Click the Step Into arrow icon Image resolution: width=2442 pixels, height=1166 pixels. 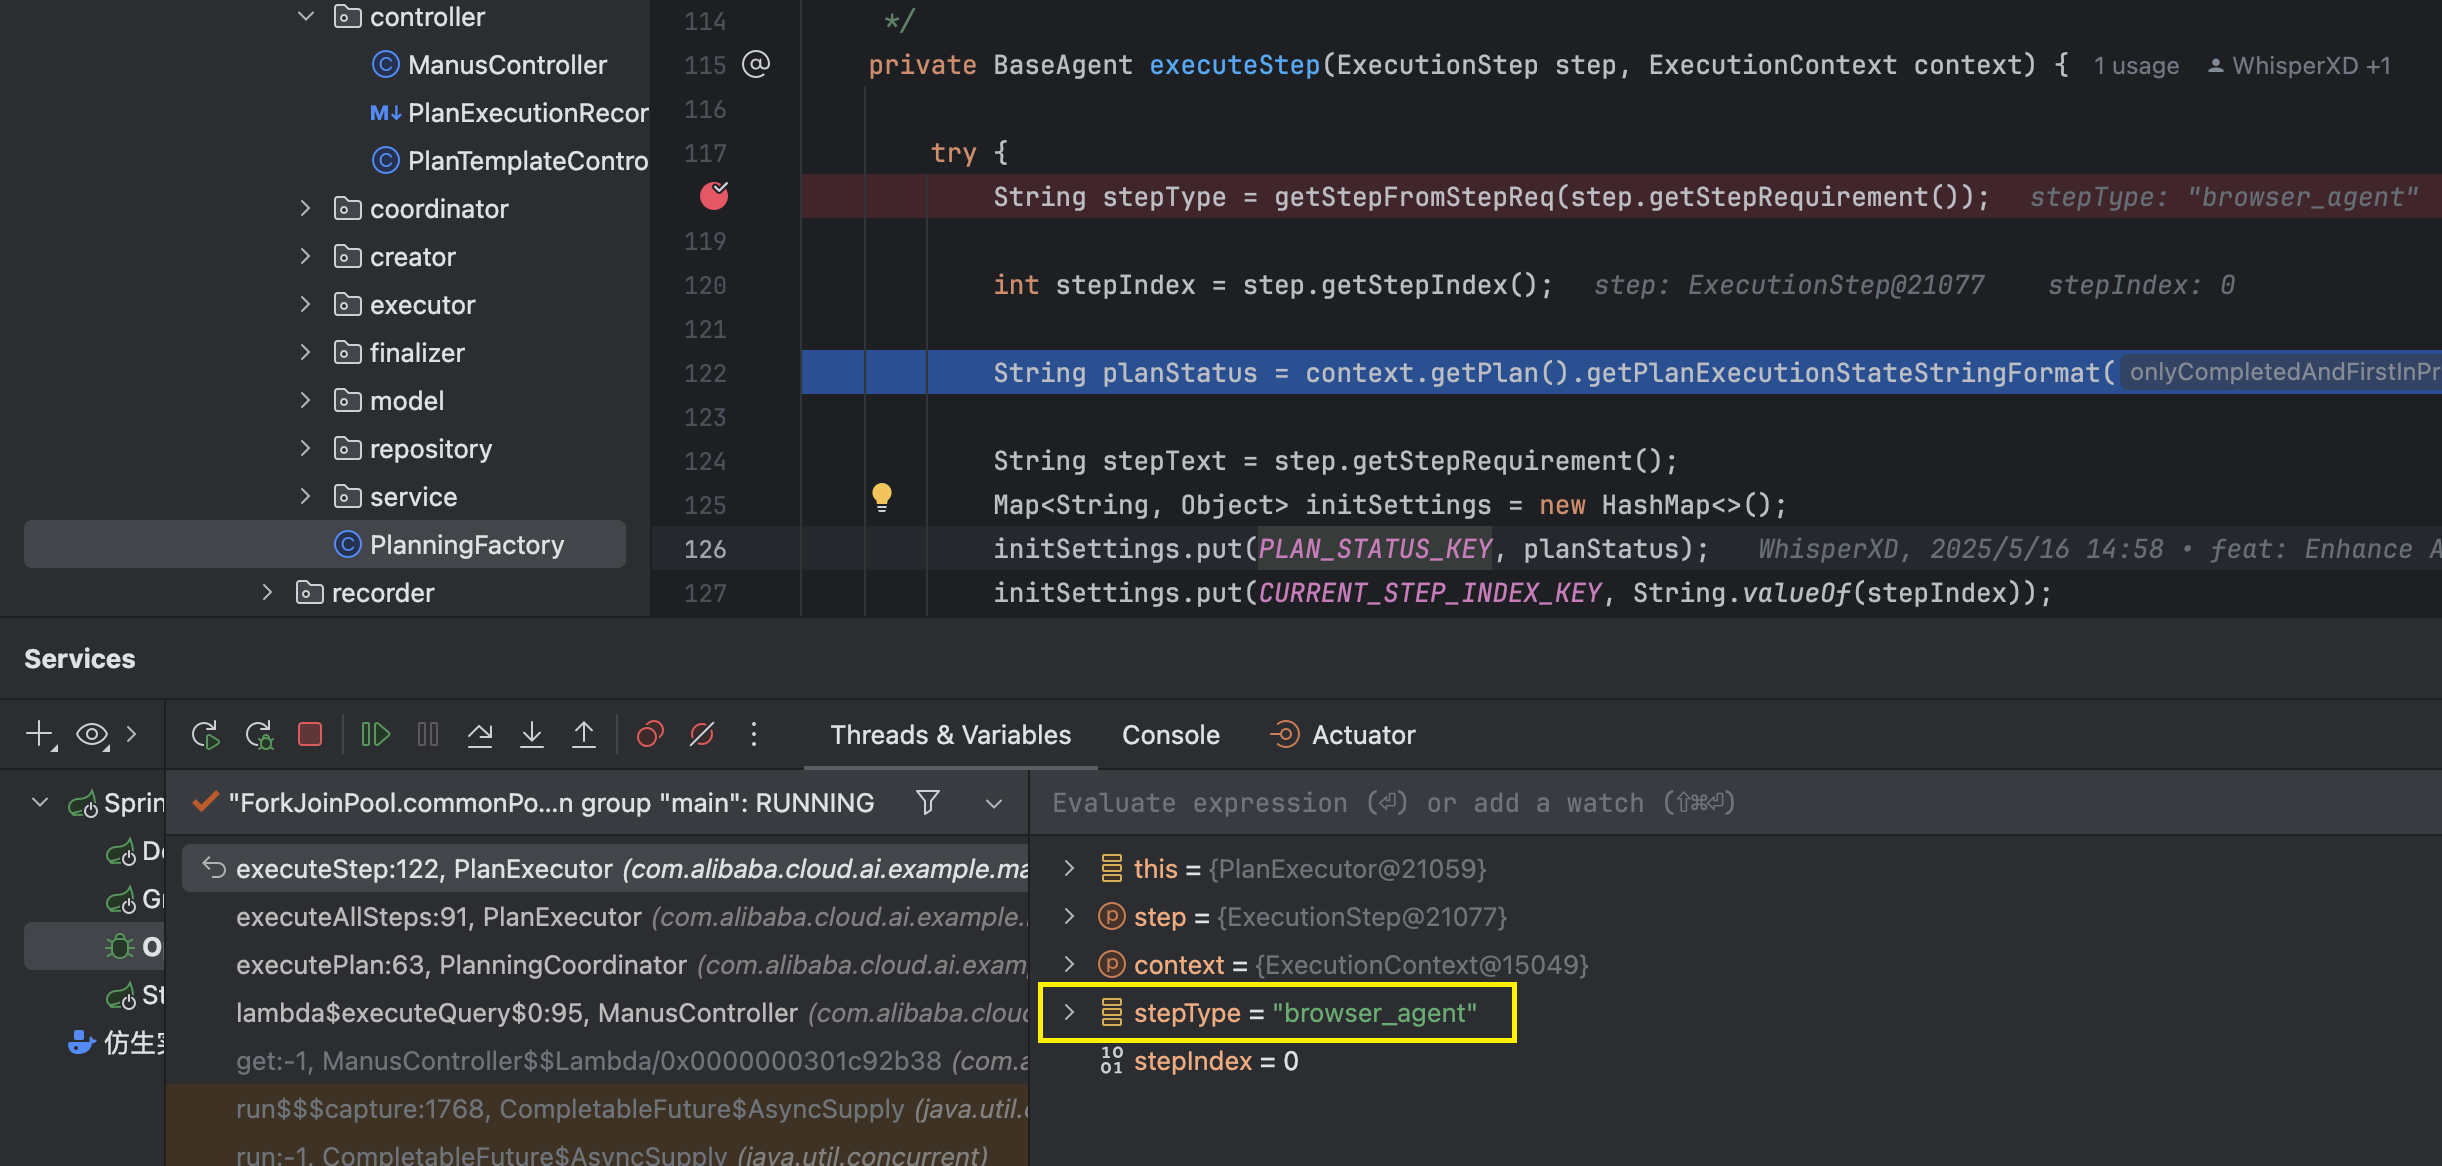532,735
